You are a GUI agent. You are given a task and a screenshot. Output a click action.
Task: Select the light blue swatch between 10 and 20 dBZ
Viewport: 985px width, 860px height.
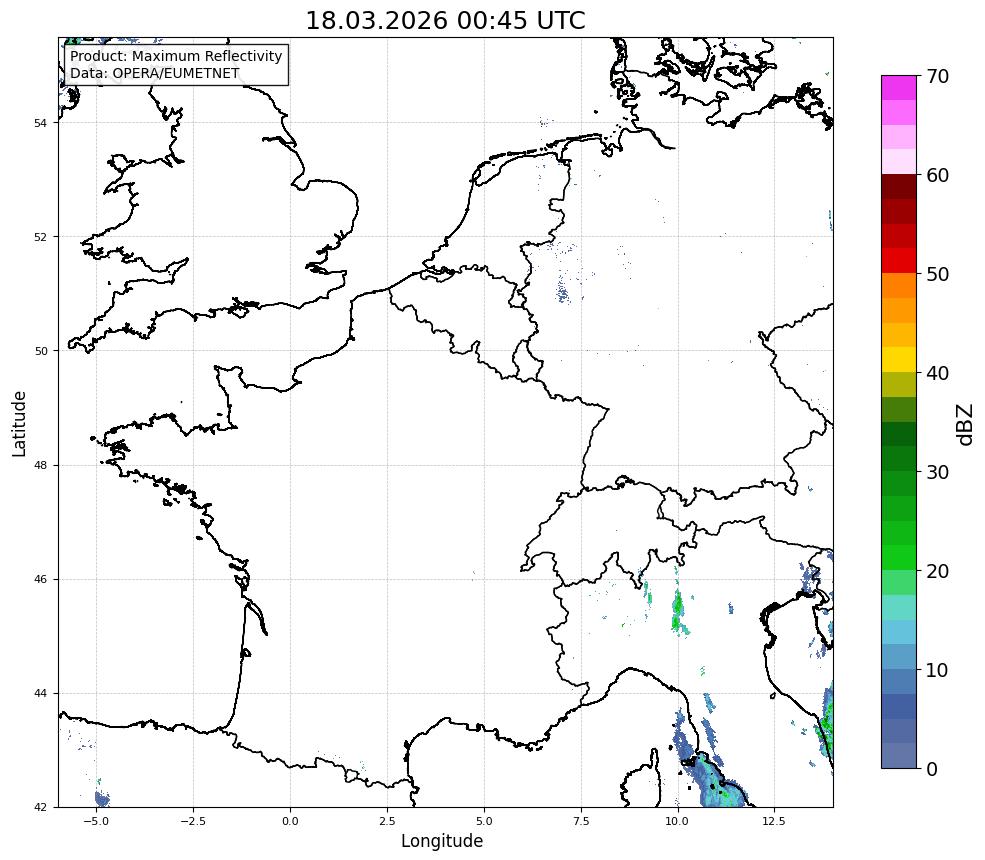(x=899, y=633)
